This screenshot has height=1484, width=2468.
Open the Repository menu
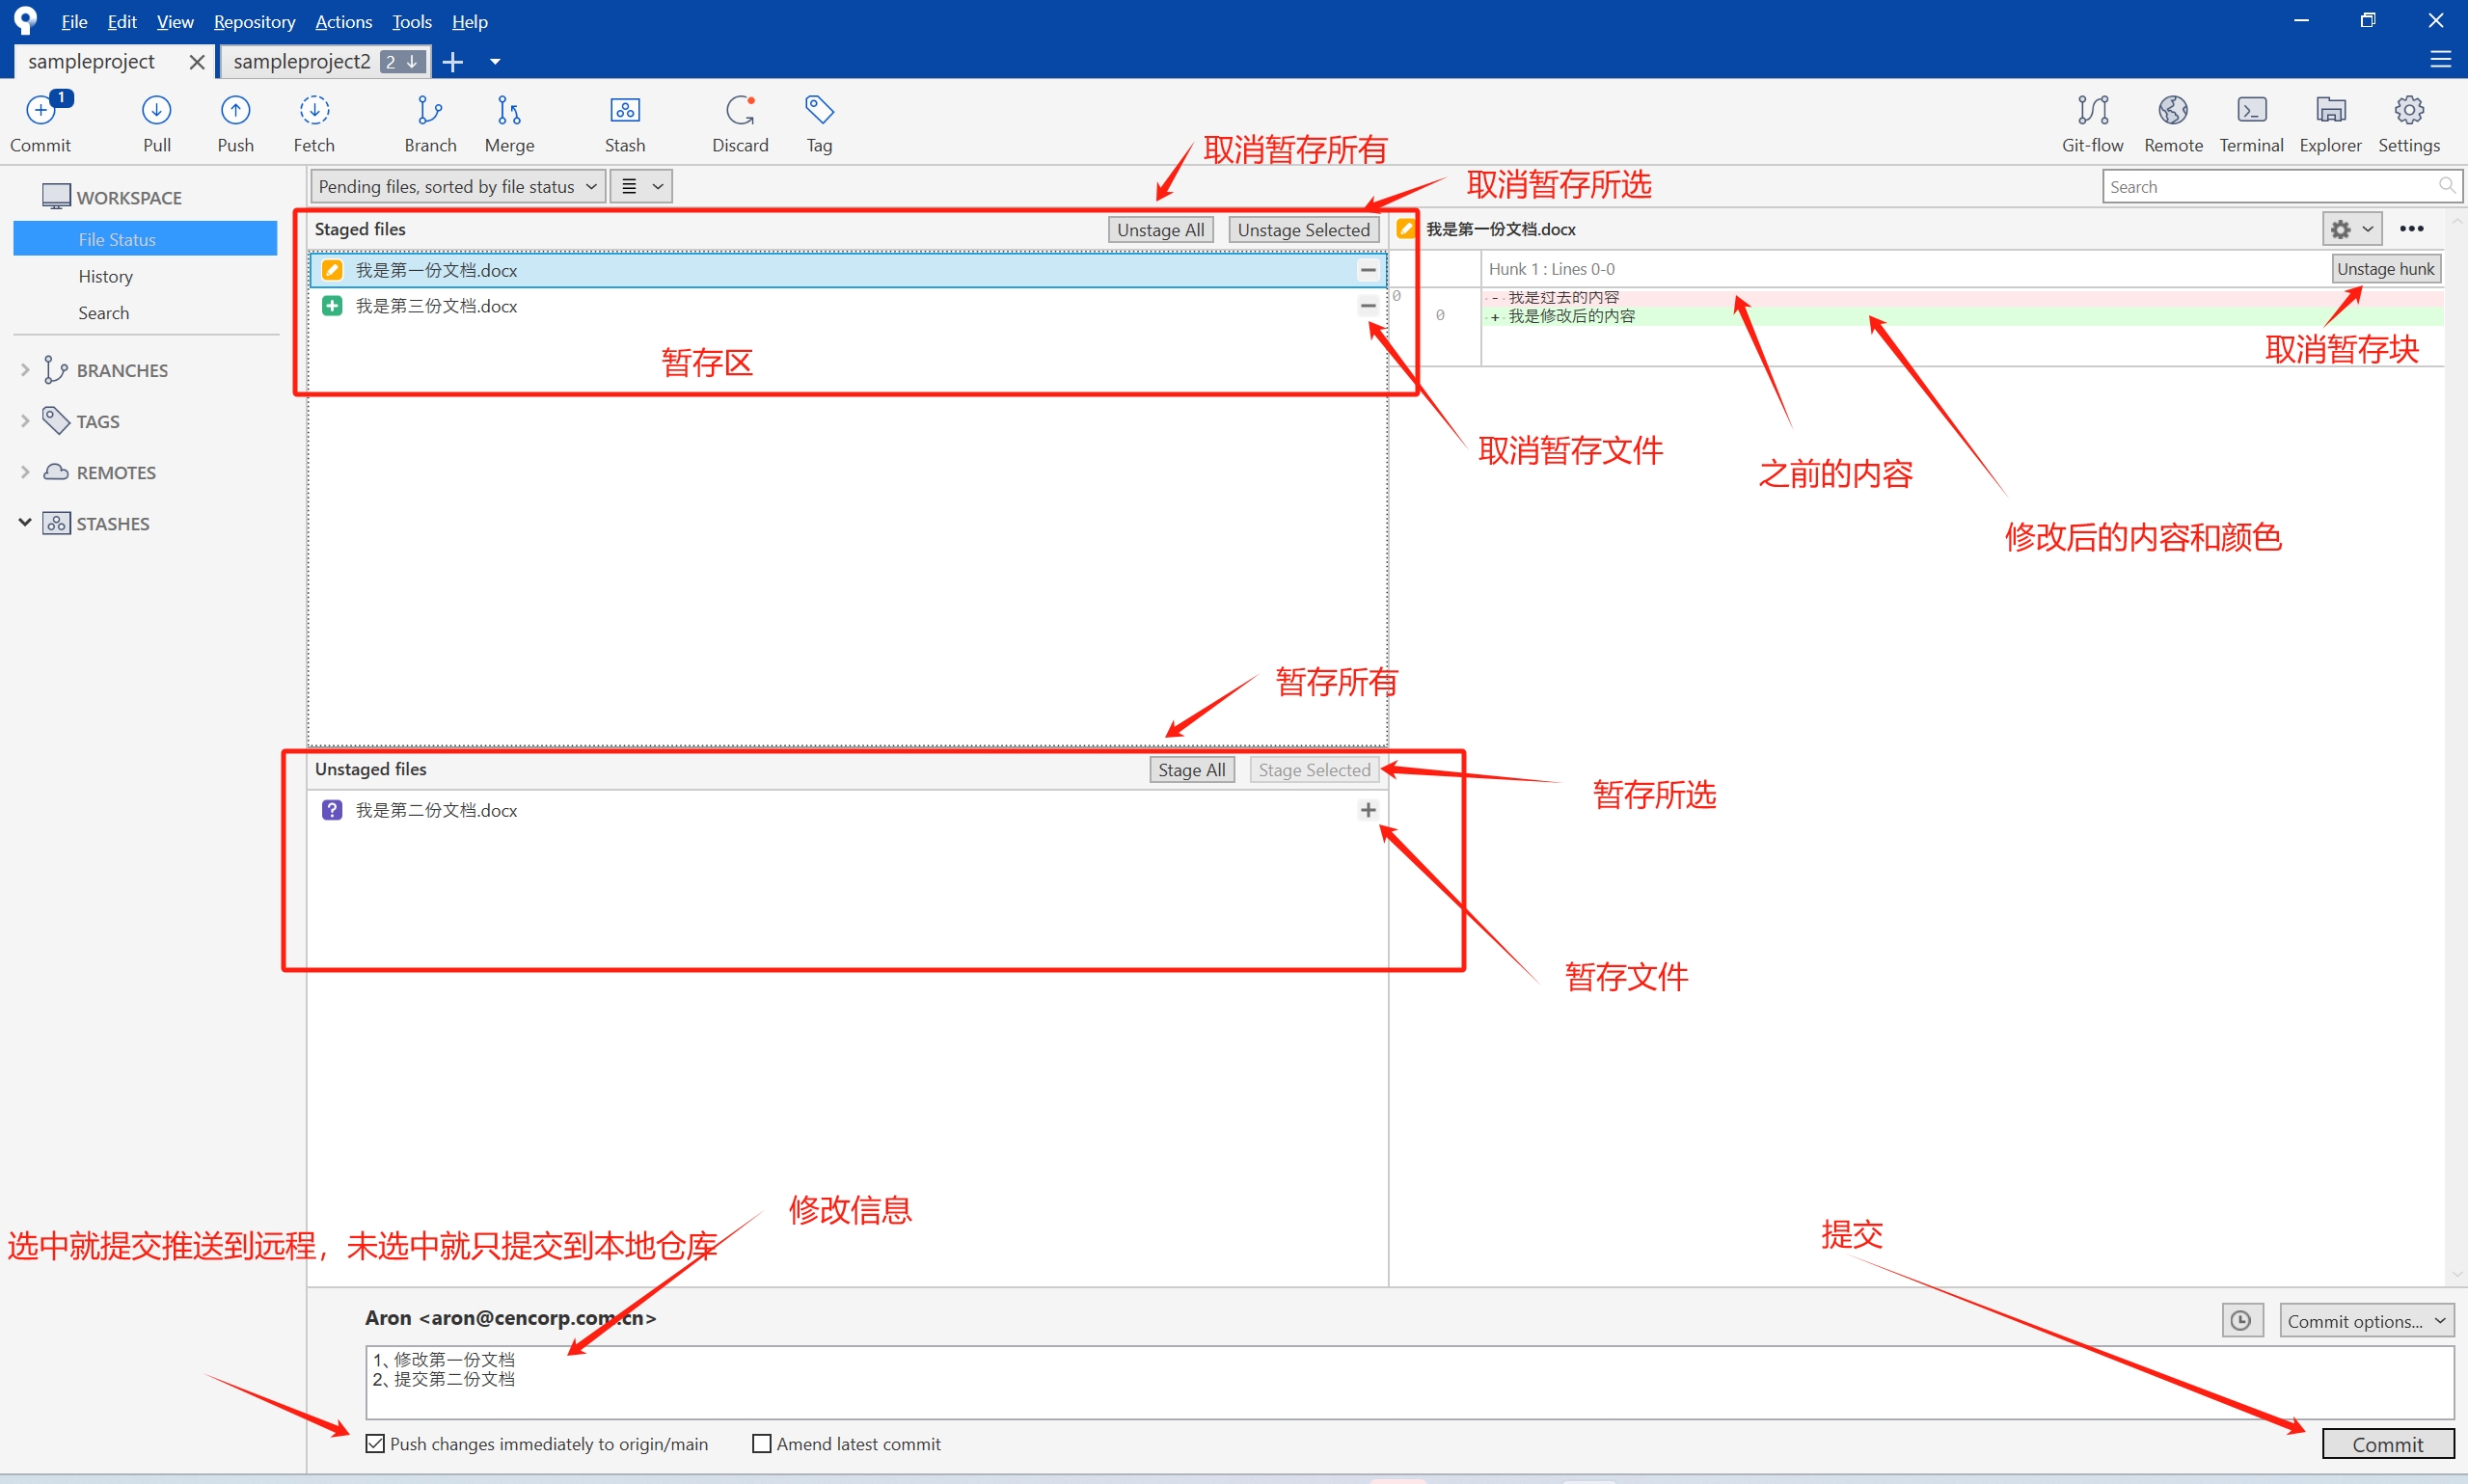pyautogui.click(x=254, y=21)
